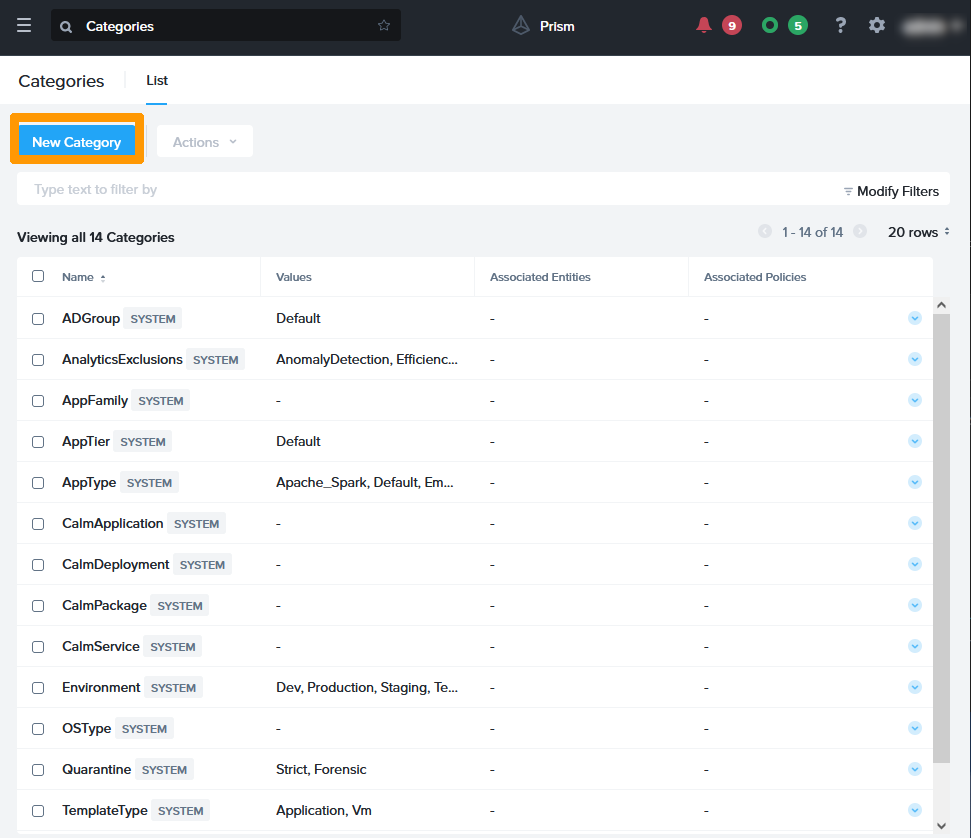Click the help question mark icon
The image size is (971, 838).
841,26
